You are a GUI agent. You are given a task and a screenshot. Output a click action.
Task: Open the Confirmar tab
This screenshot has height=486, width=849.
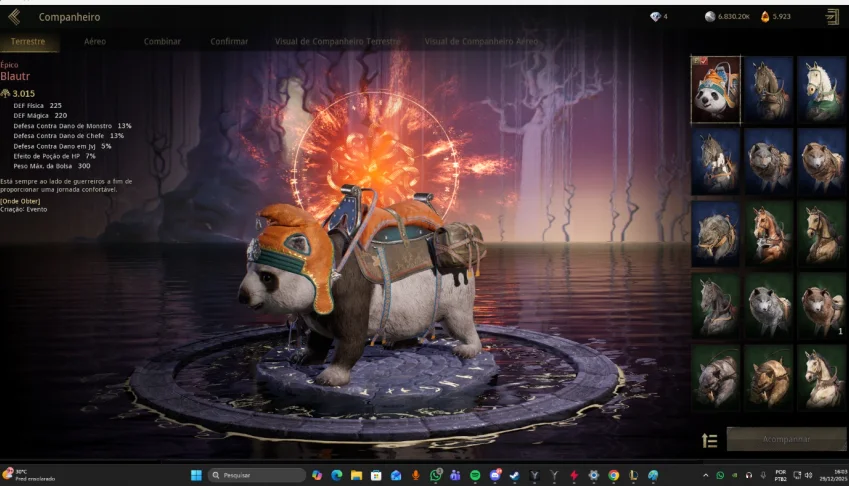tap(229, 41)
